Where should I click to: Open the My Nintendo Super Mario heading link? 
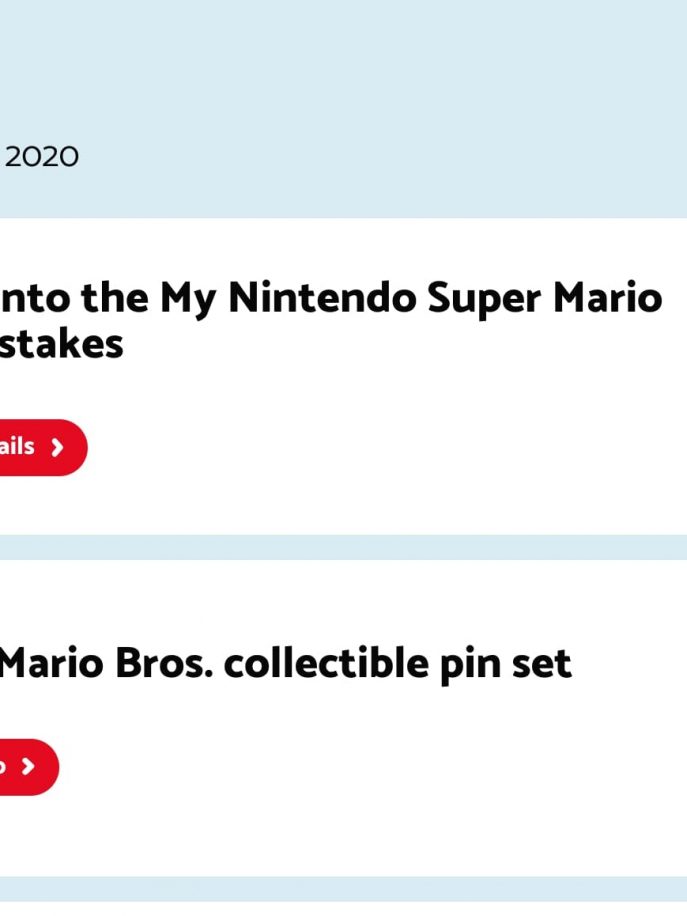[331, 320]
